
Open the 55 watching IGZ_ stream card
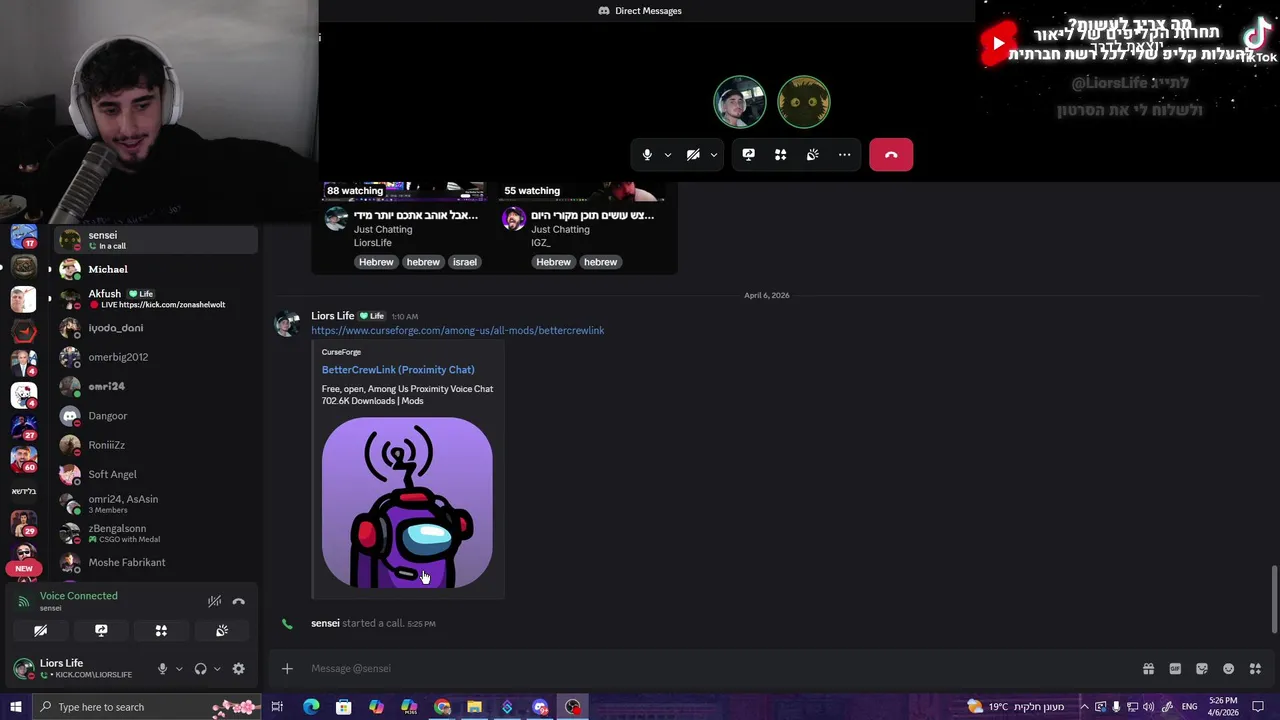[x=581, y=225]
